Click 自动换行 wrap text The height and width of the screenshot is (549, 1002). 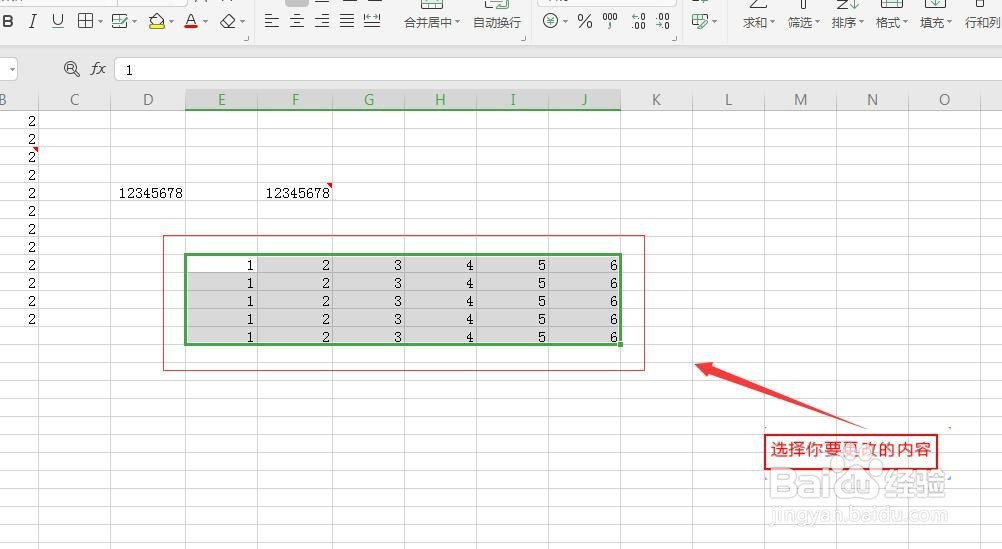[x=497, y=22]
